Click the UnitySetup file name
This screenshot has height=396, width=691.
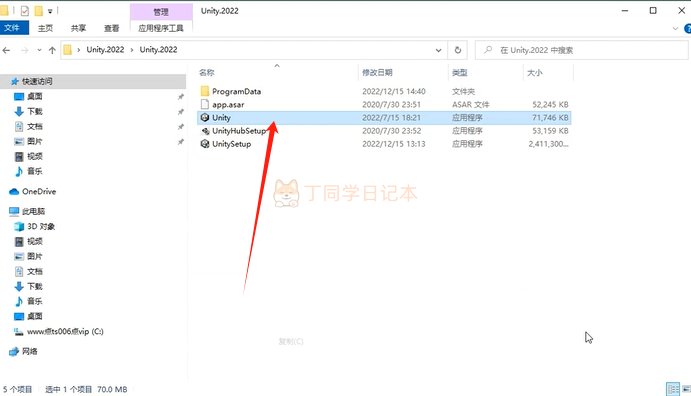[232, 144]
